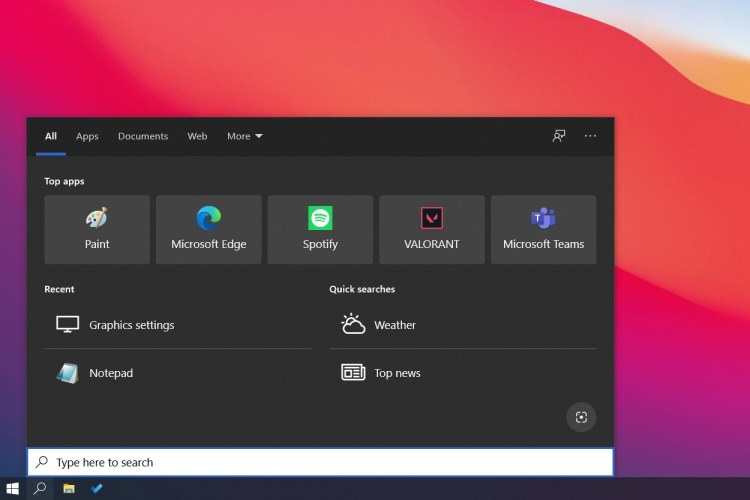Open the Paint app tile
Image resolution: width=750 pixels, height=500 pixels.
pyautogui.click(x=97, y=229)
